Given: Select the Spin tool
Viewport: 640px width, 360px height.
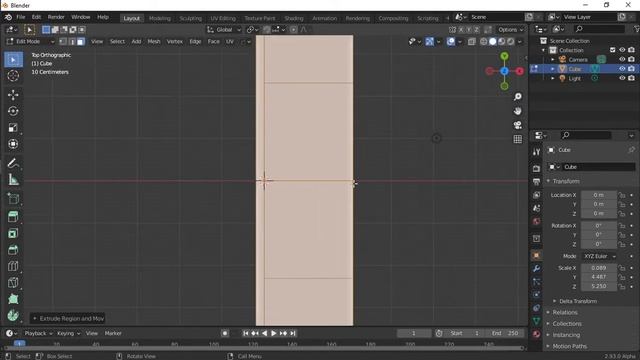Looking at the screenshot, I should tap(13, 315).
